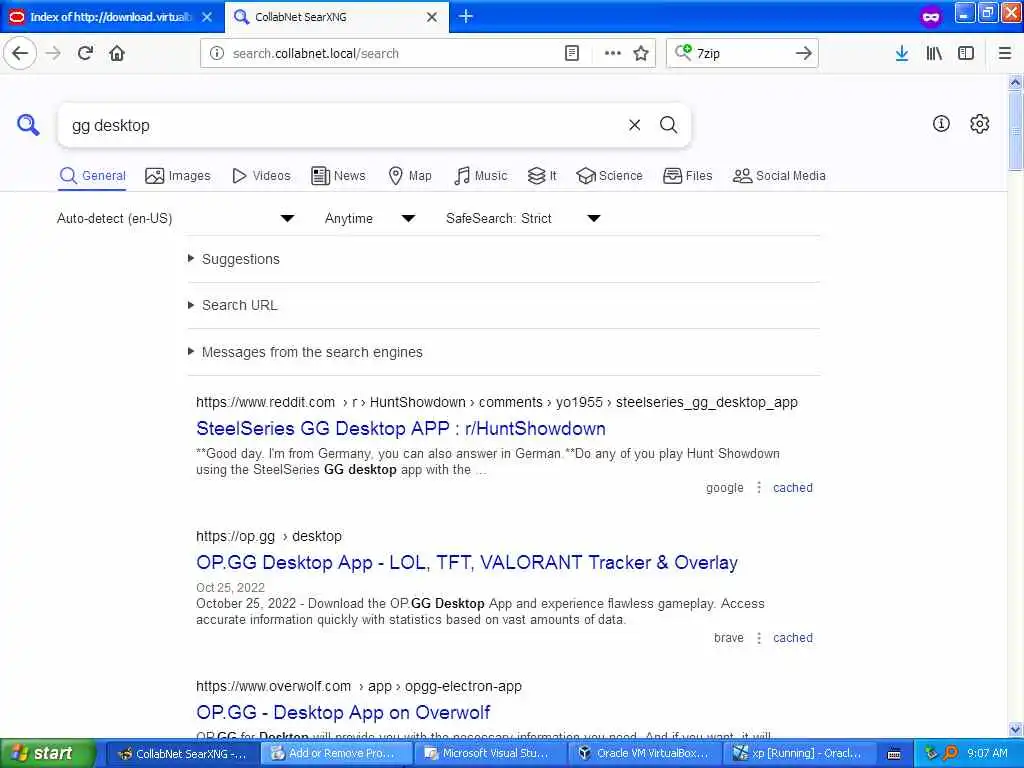The height and width of the screenshot is (768, 1024).
Task: Switch to the News category tab
Action: [338, 176]
